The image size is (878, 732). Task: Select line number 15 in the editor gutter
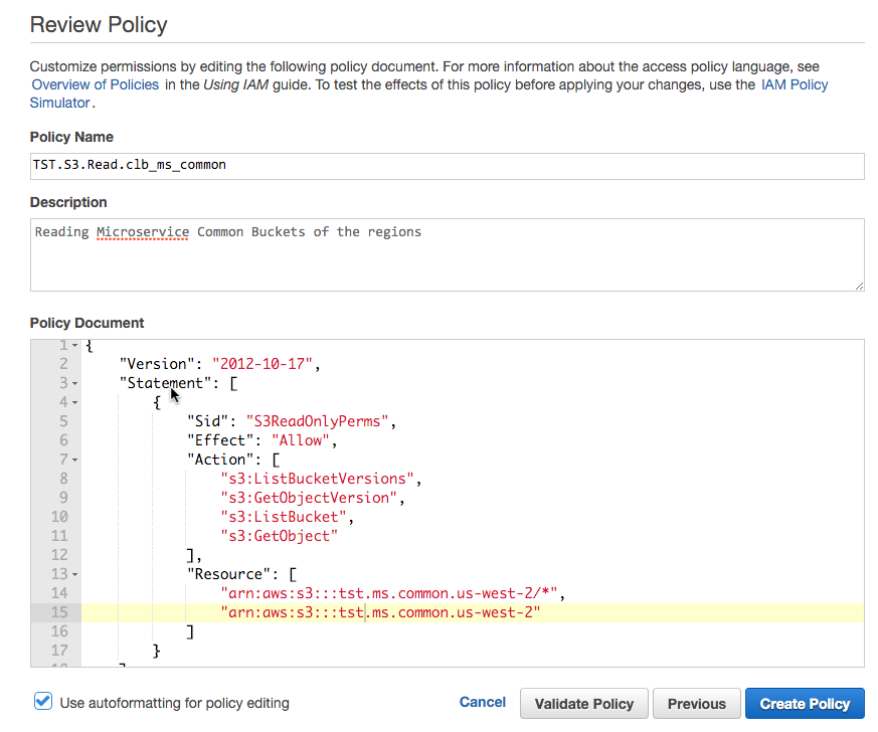pyautogui.click(x=58, y=612)
